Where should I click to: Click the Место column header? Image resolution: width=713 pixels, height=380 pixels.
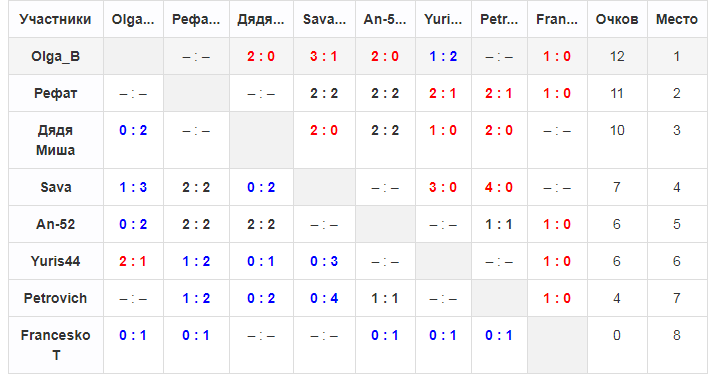[677, 19]
